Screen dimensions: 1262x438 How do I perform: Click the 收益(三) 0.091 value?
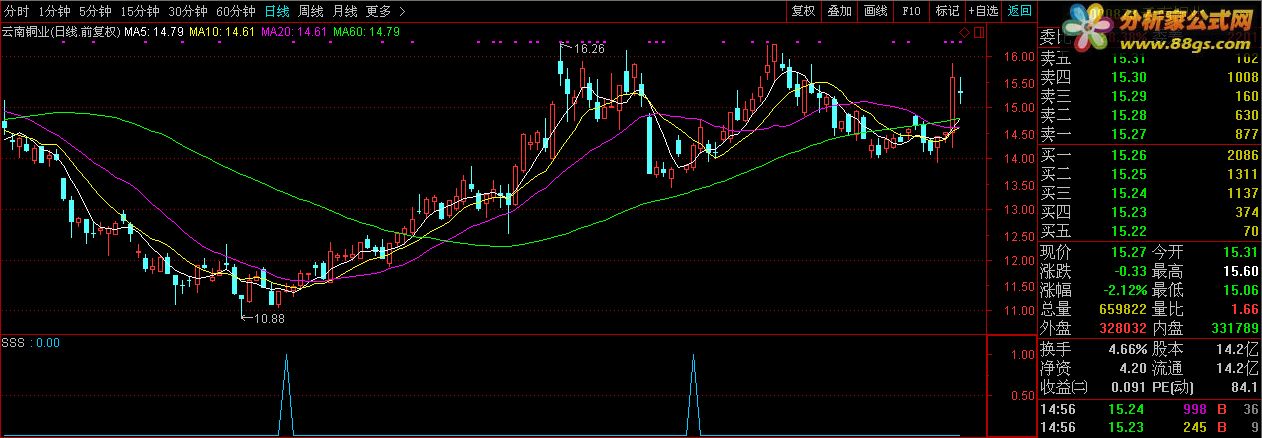click(x=1129, y=387)
